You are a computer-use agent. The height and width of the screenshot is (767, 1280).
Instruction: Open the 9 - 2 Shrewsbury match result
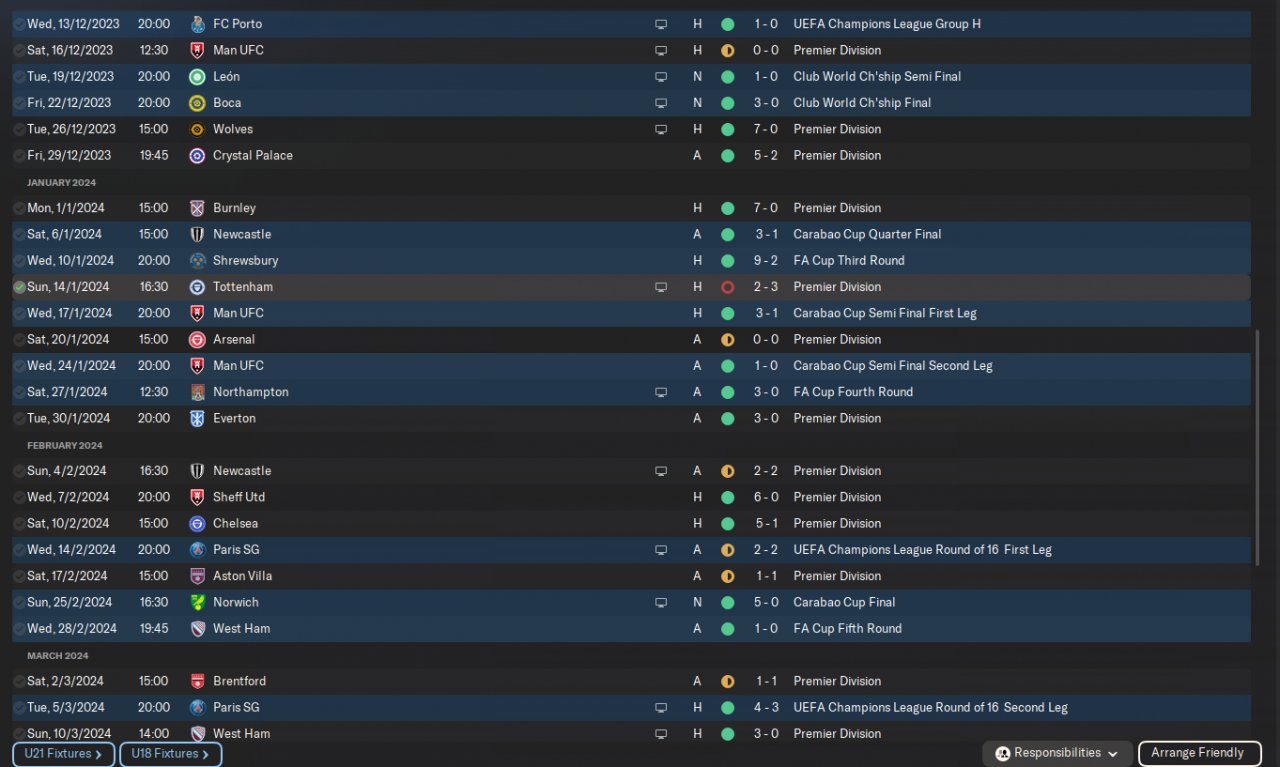(x=766, y=261)
